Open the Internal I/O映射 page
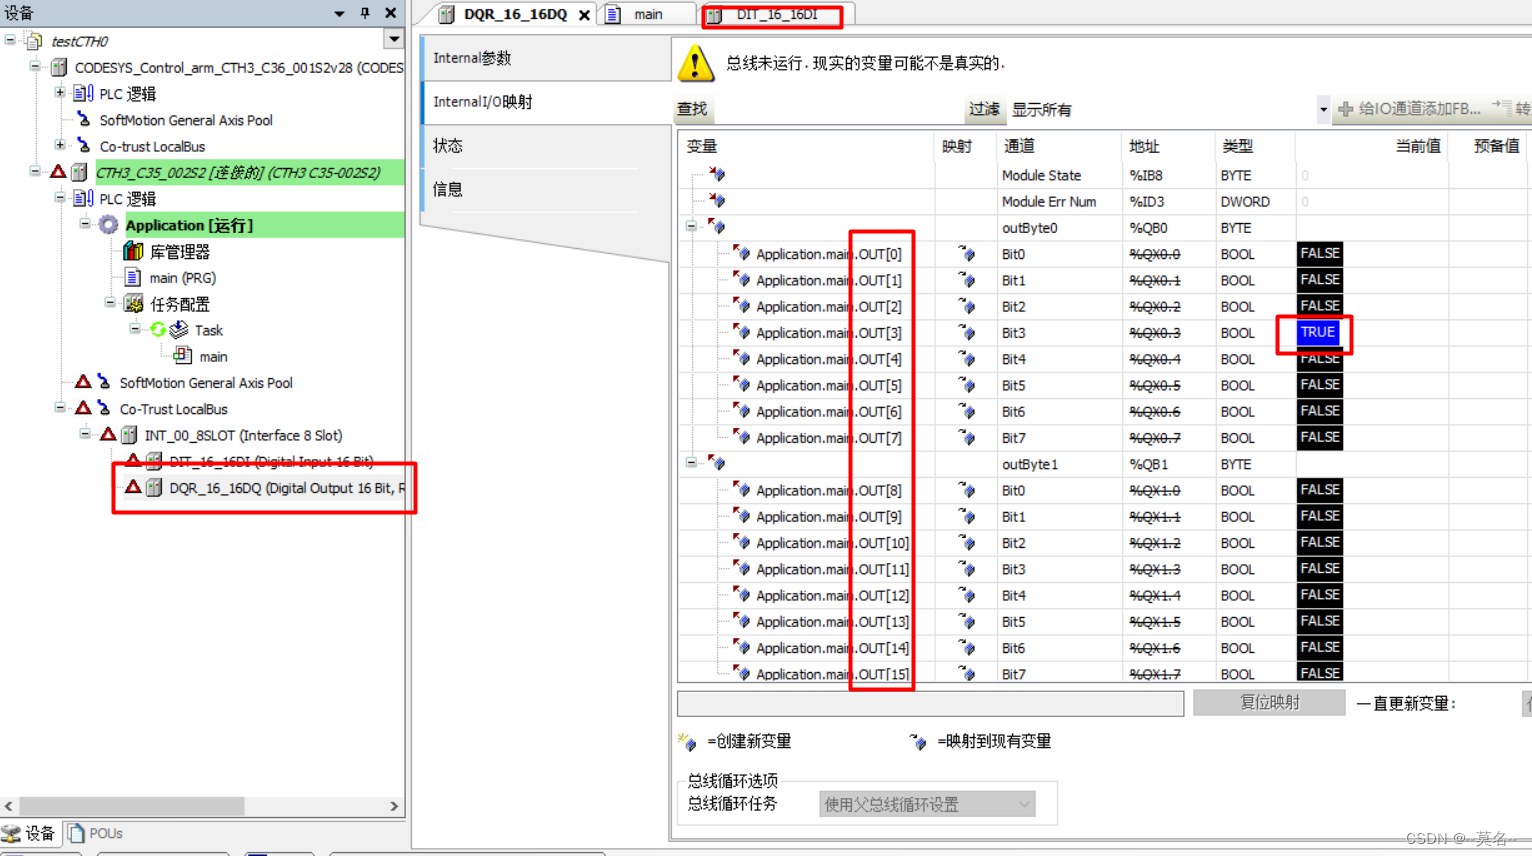Image resolution: width=1532 pixels, height=856 pixels. click(x=546, y=102)
